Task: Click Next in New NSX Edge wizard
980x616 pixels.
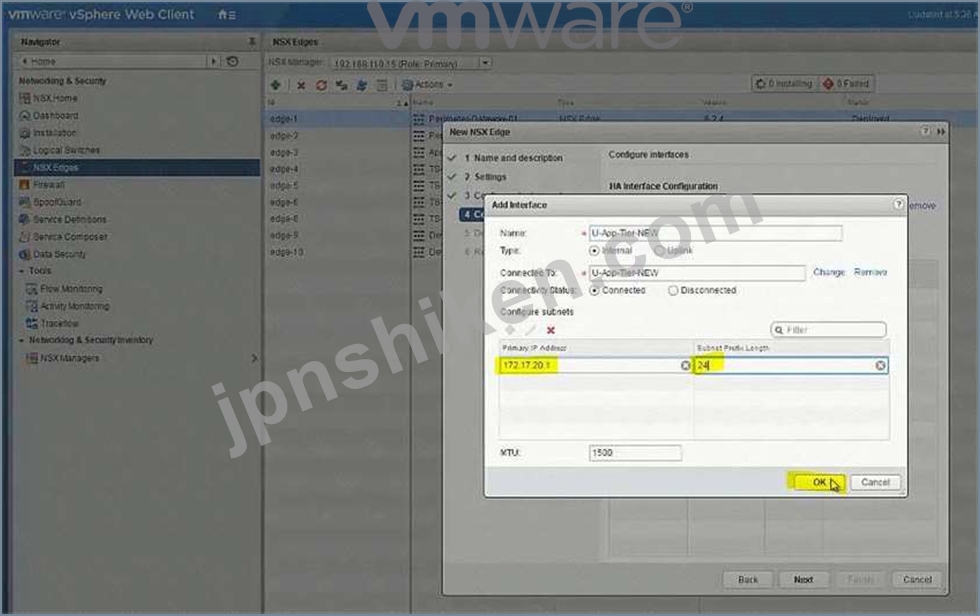Action: pos(804,580)
